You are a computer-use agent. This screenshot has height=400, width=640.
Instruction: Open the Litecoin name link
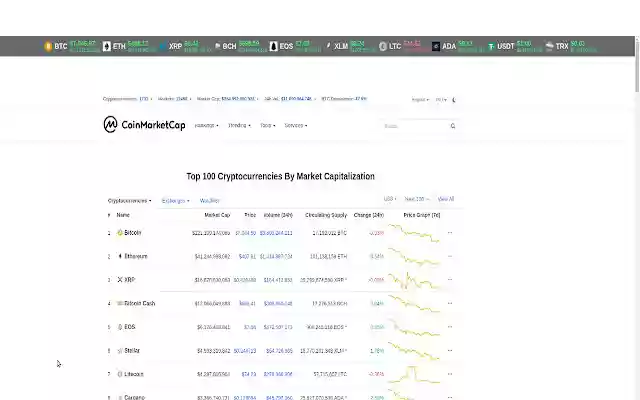[x=134, y=374]
